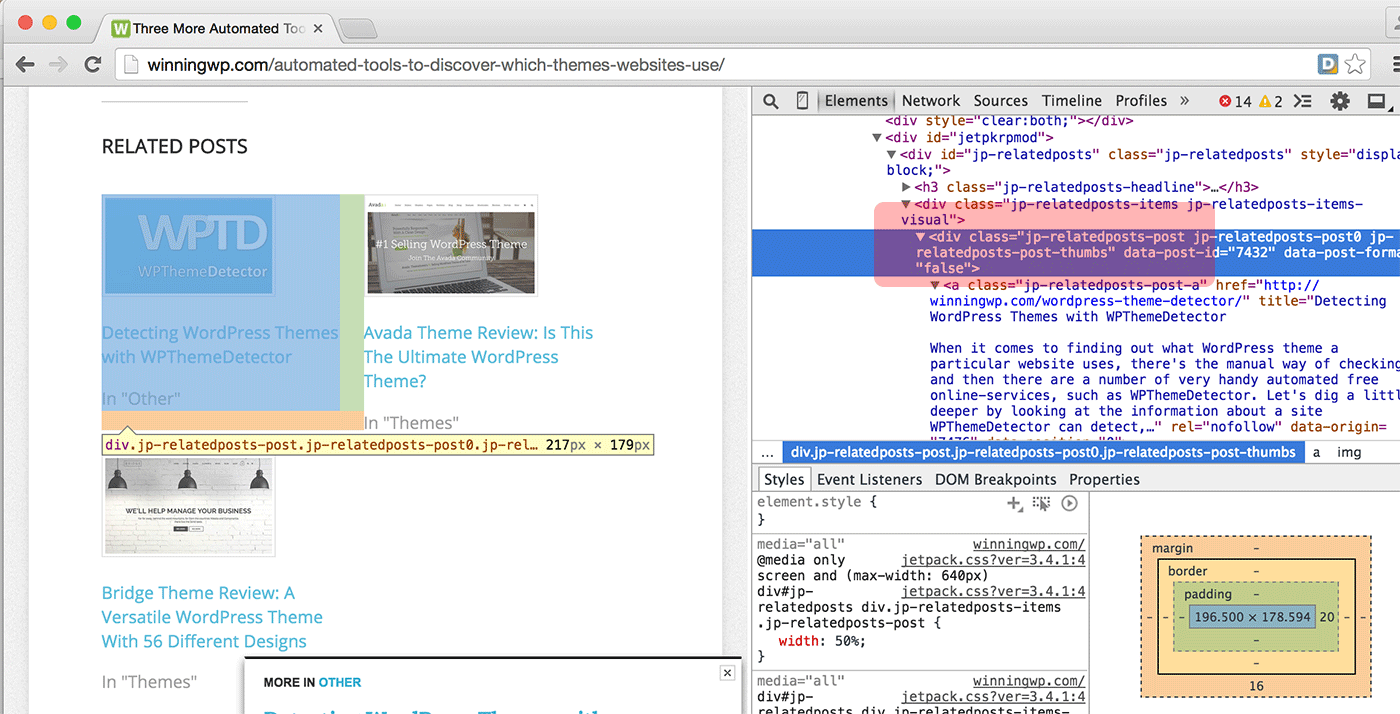Close the More in Other popup
The image size is (1400, 714).
728,673
